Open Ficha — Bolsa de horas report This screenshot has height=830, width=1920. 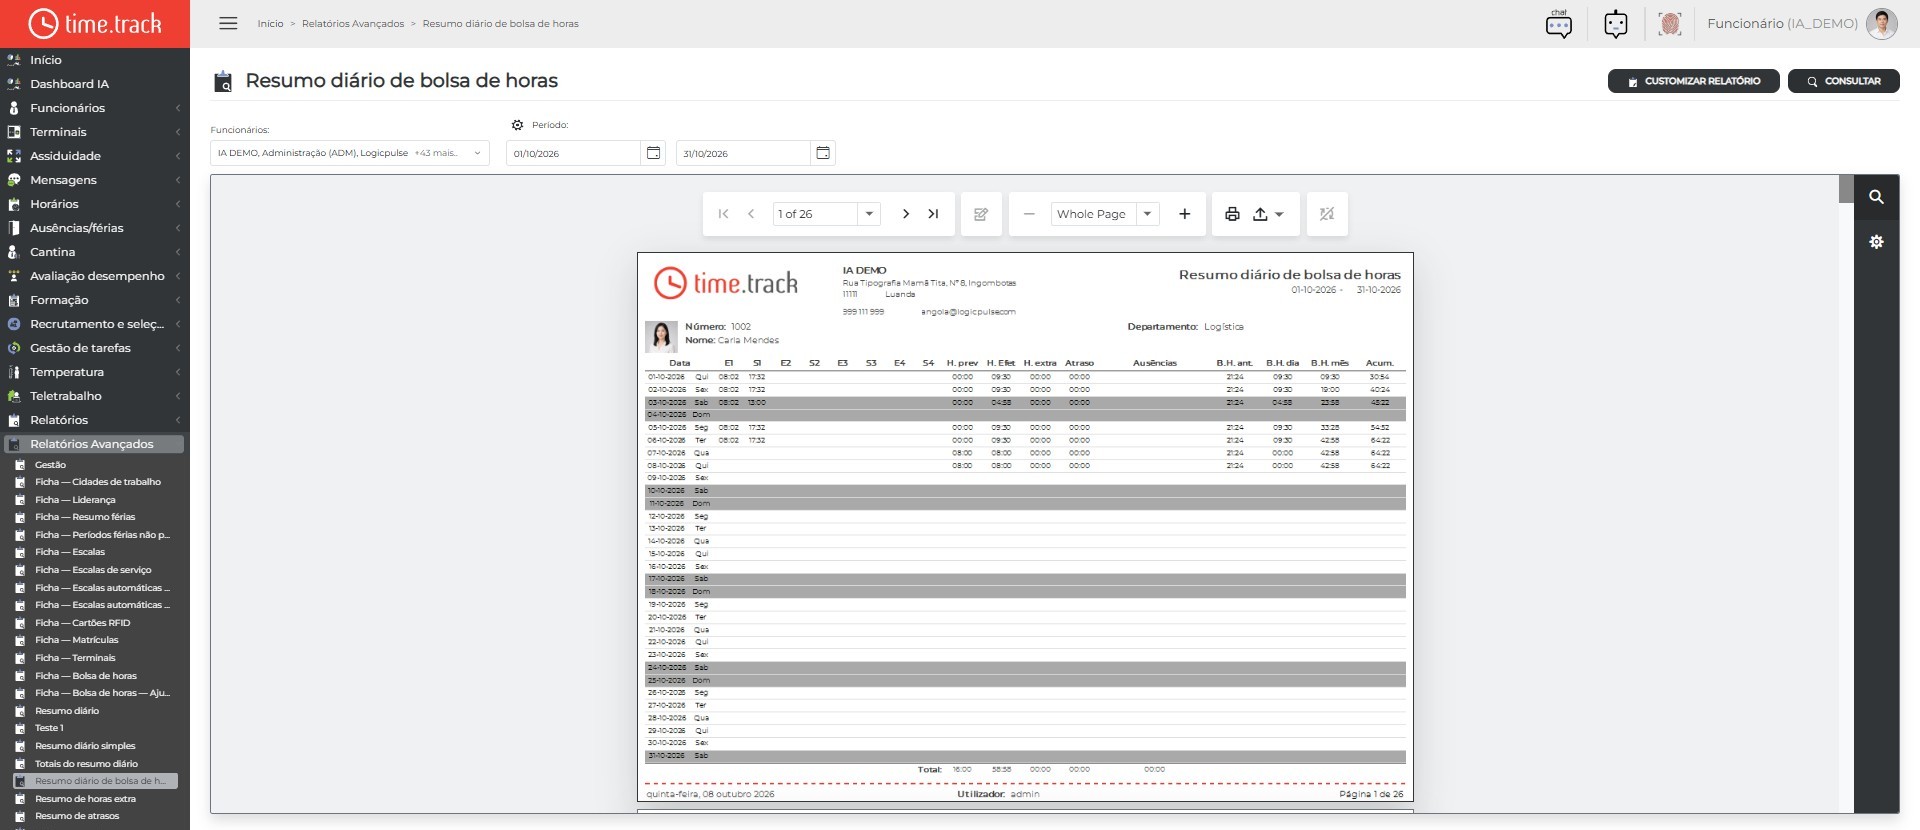point(86,676)
